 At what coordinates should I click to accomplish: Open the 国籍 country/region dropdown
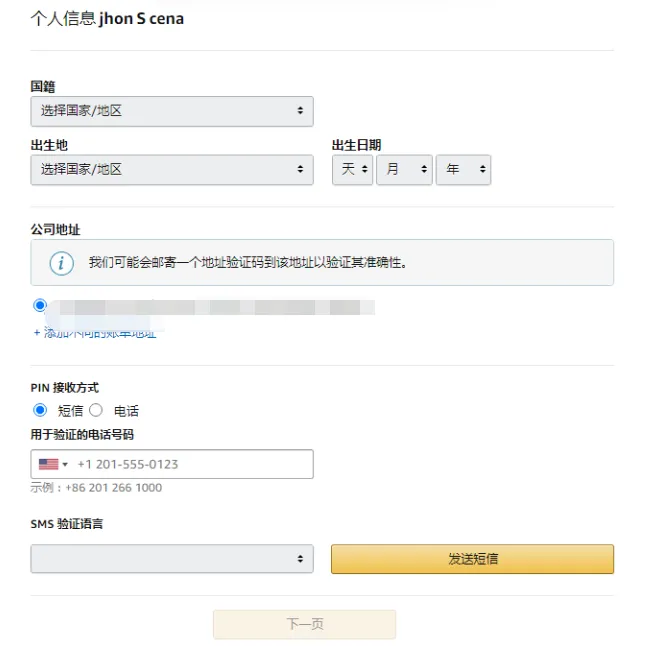[172, 111]
